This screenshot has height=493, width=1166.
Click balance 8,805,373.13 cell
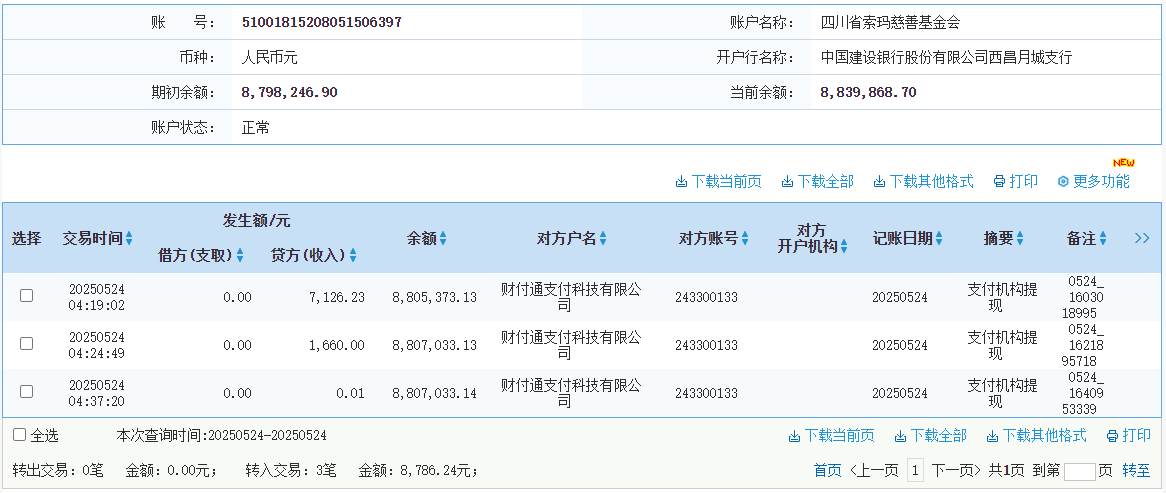434,297
